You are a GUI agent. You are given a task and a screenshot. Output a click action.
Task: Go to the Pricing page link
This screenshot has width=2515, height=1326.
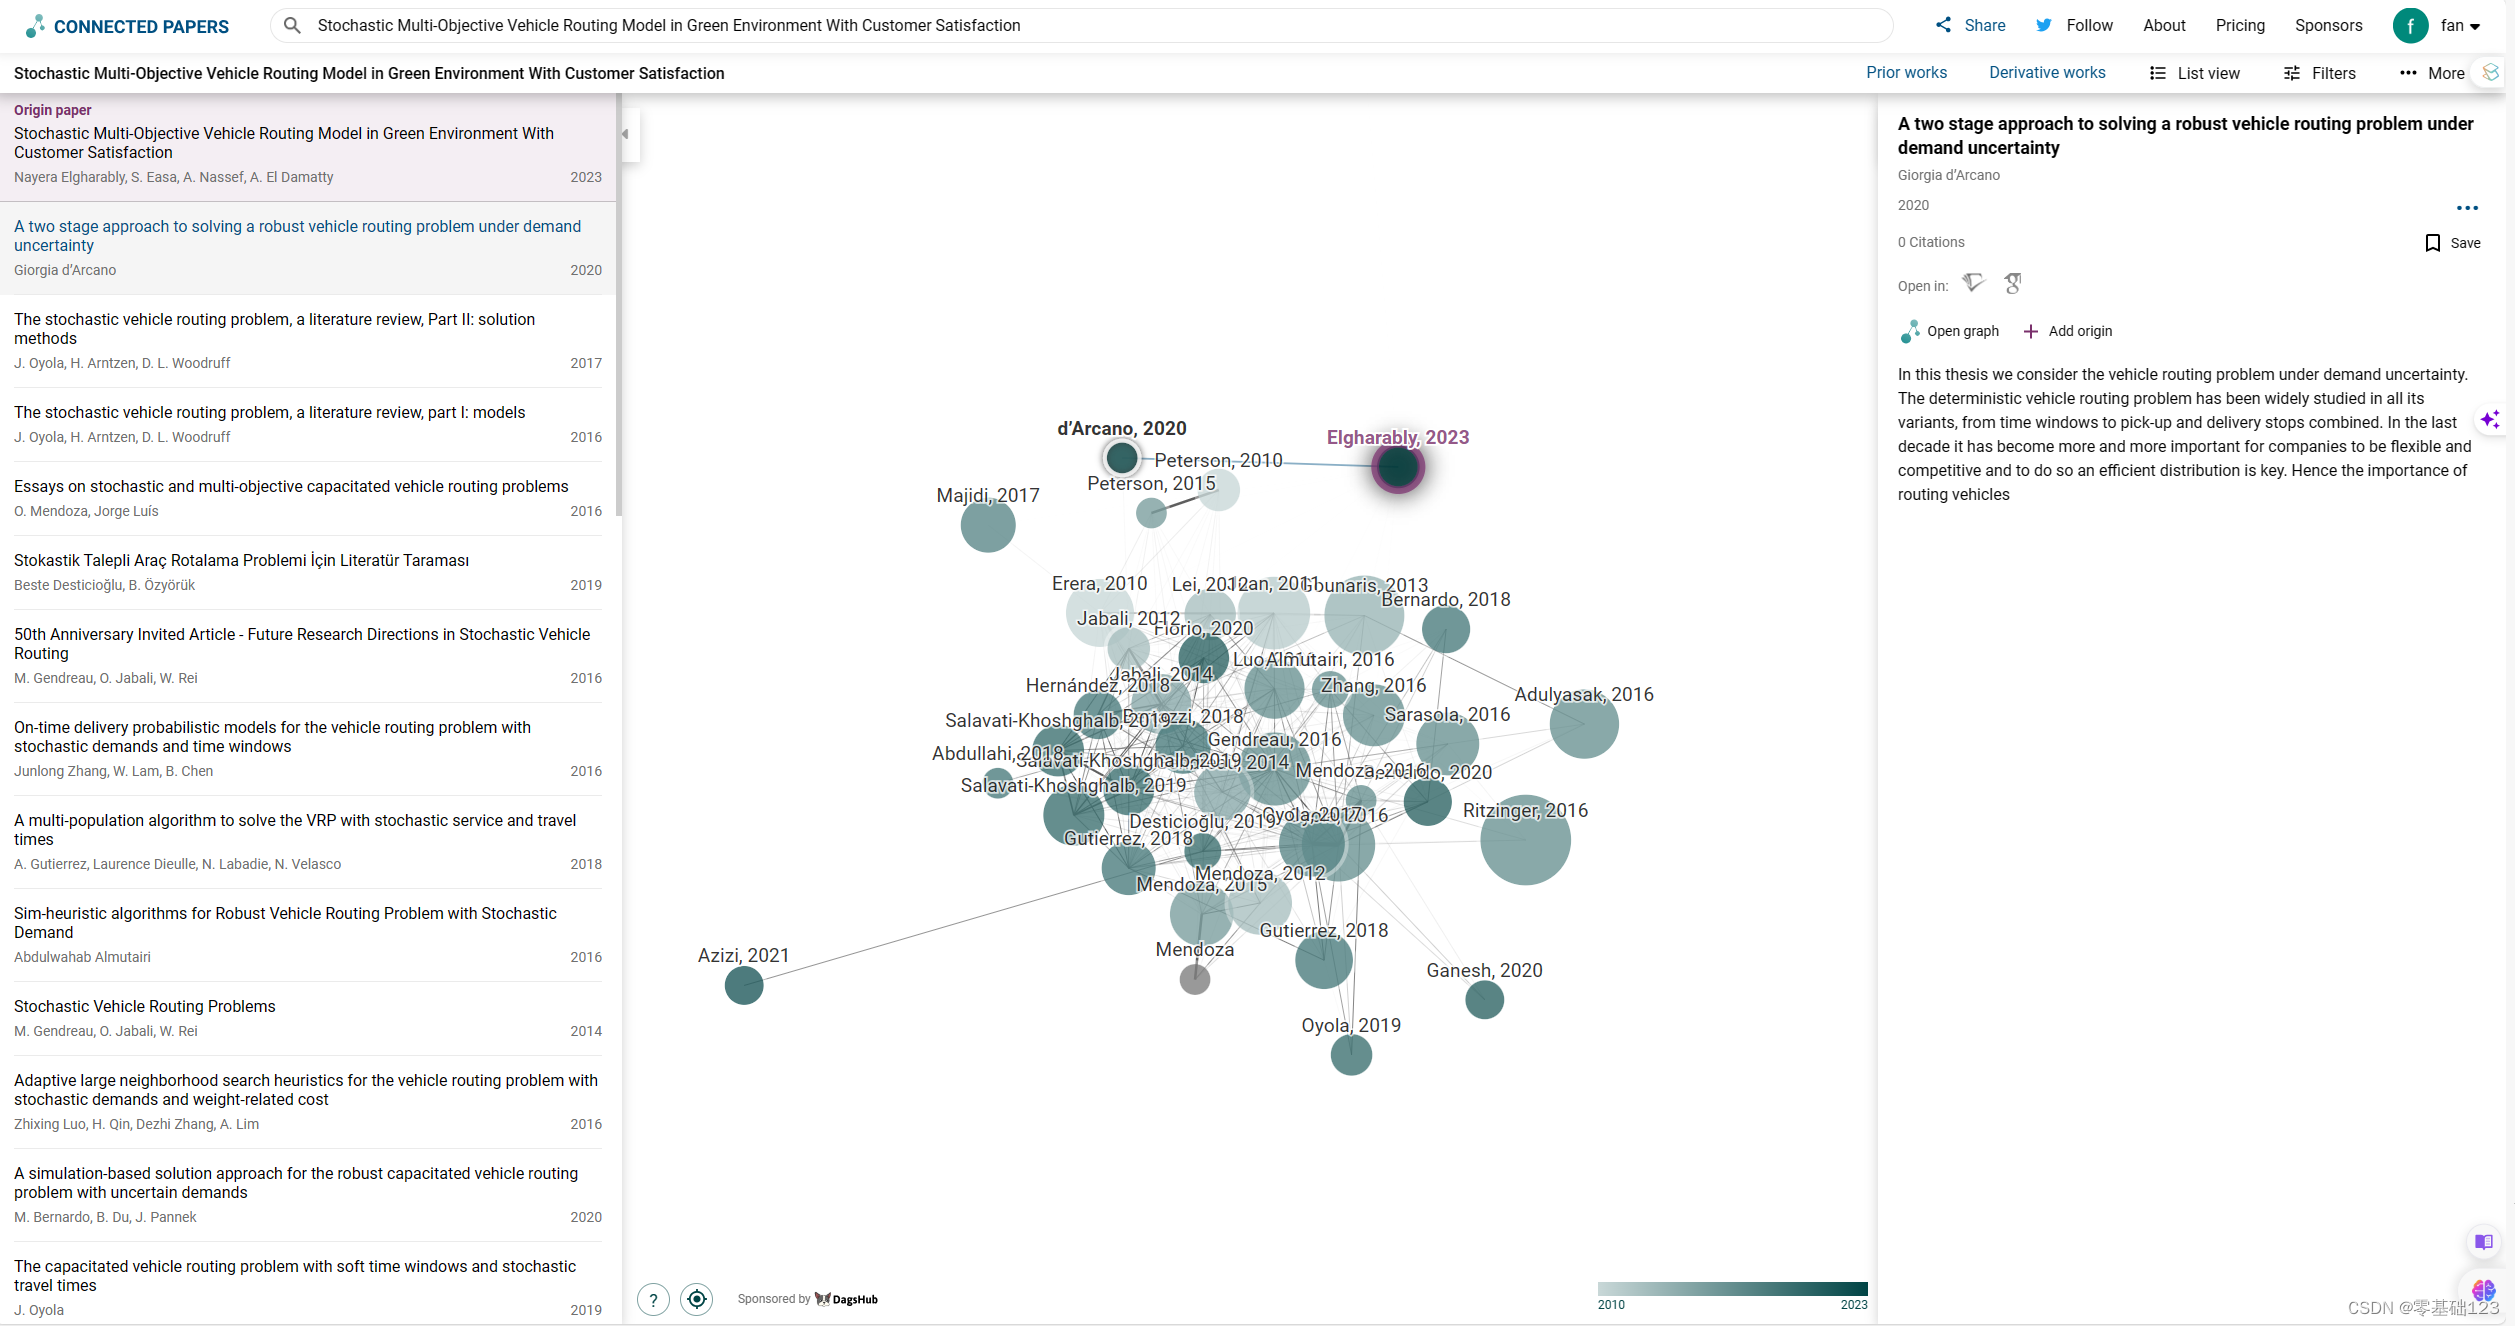pyautogui.click(x=2239, y=25)
